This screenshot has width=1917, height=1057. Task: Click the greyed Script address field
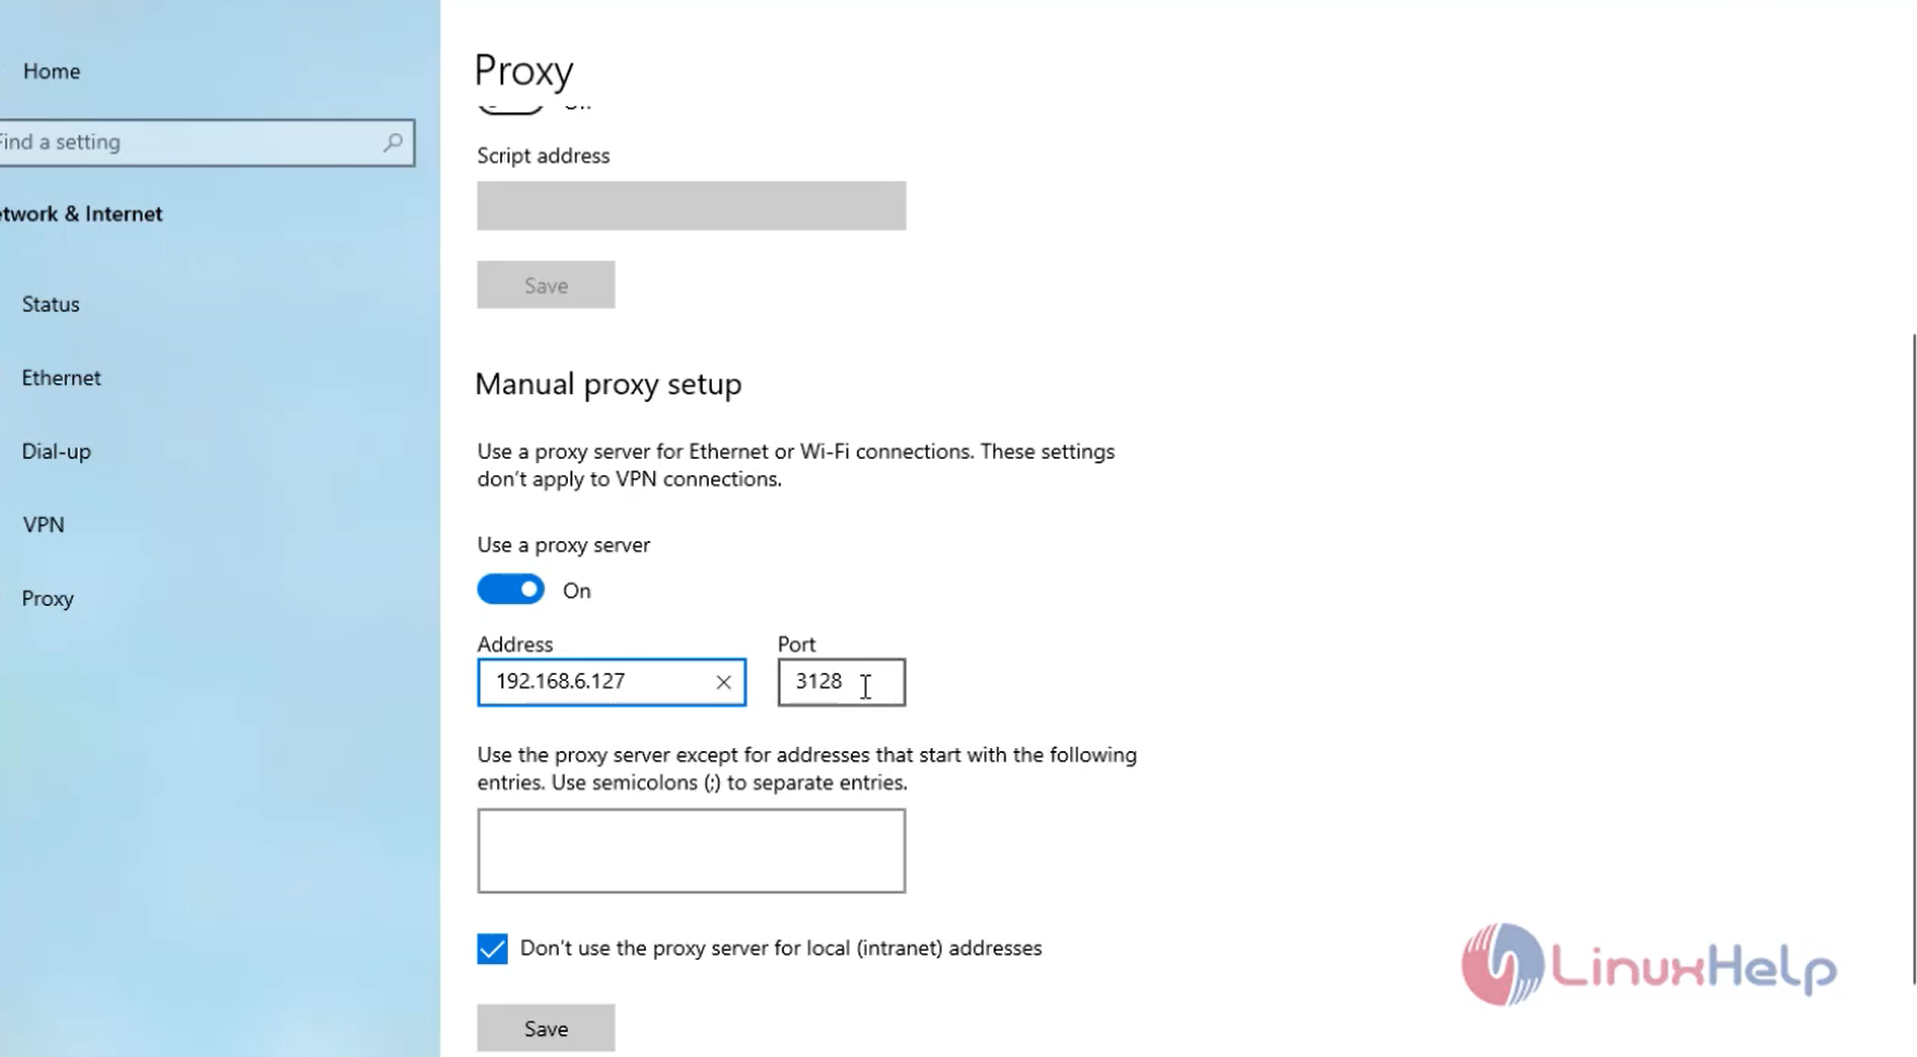691,206
